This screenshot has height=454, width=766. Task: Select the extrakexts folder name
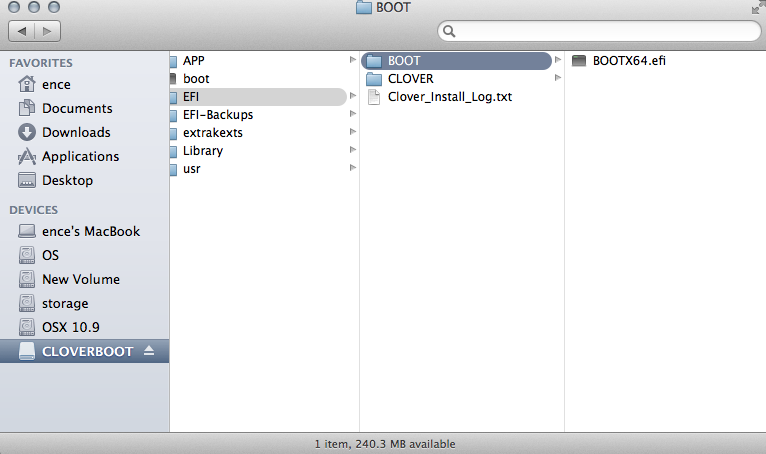tap(213, 133)
